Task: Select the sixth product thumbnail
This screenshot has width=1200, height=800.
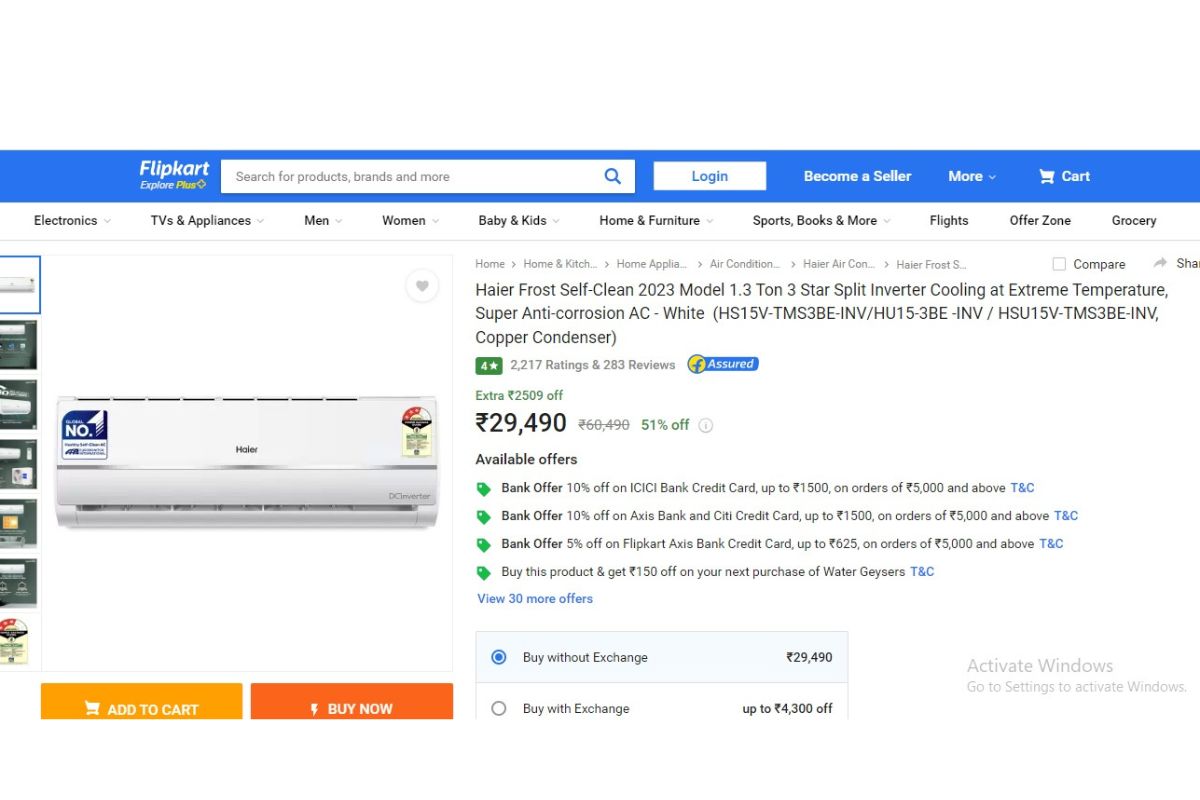Action: pyautogui.click(x=18, y=583)
